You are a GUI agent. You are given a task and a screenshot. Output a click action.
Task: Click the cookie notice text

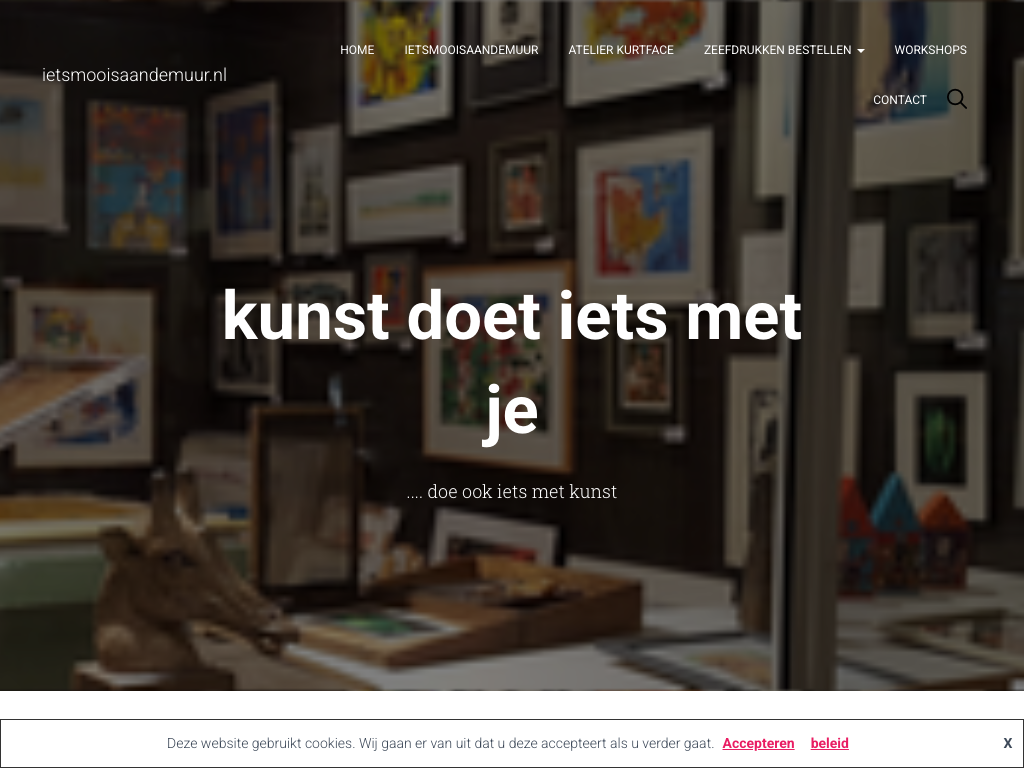point(440,743)
